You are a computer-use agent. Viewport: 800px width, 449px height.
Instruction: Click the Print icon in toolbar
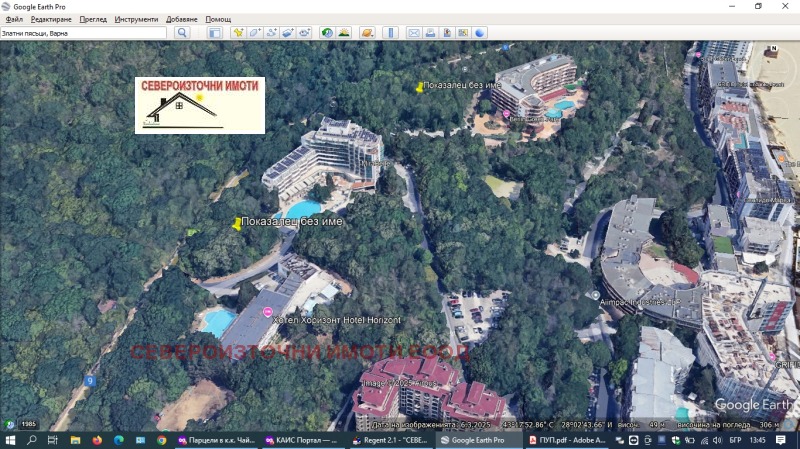click(430, 33)
